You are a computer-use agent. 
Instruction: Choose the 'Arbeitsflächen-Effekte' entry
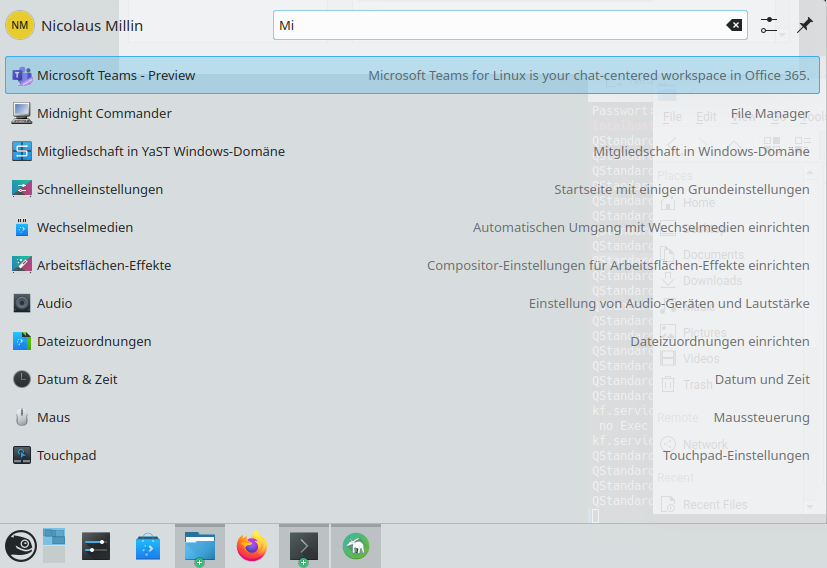coord(412,265)
